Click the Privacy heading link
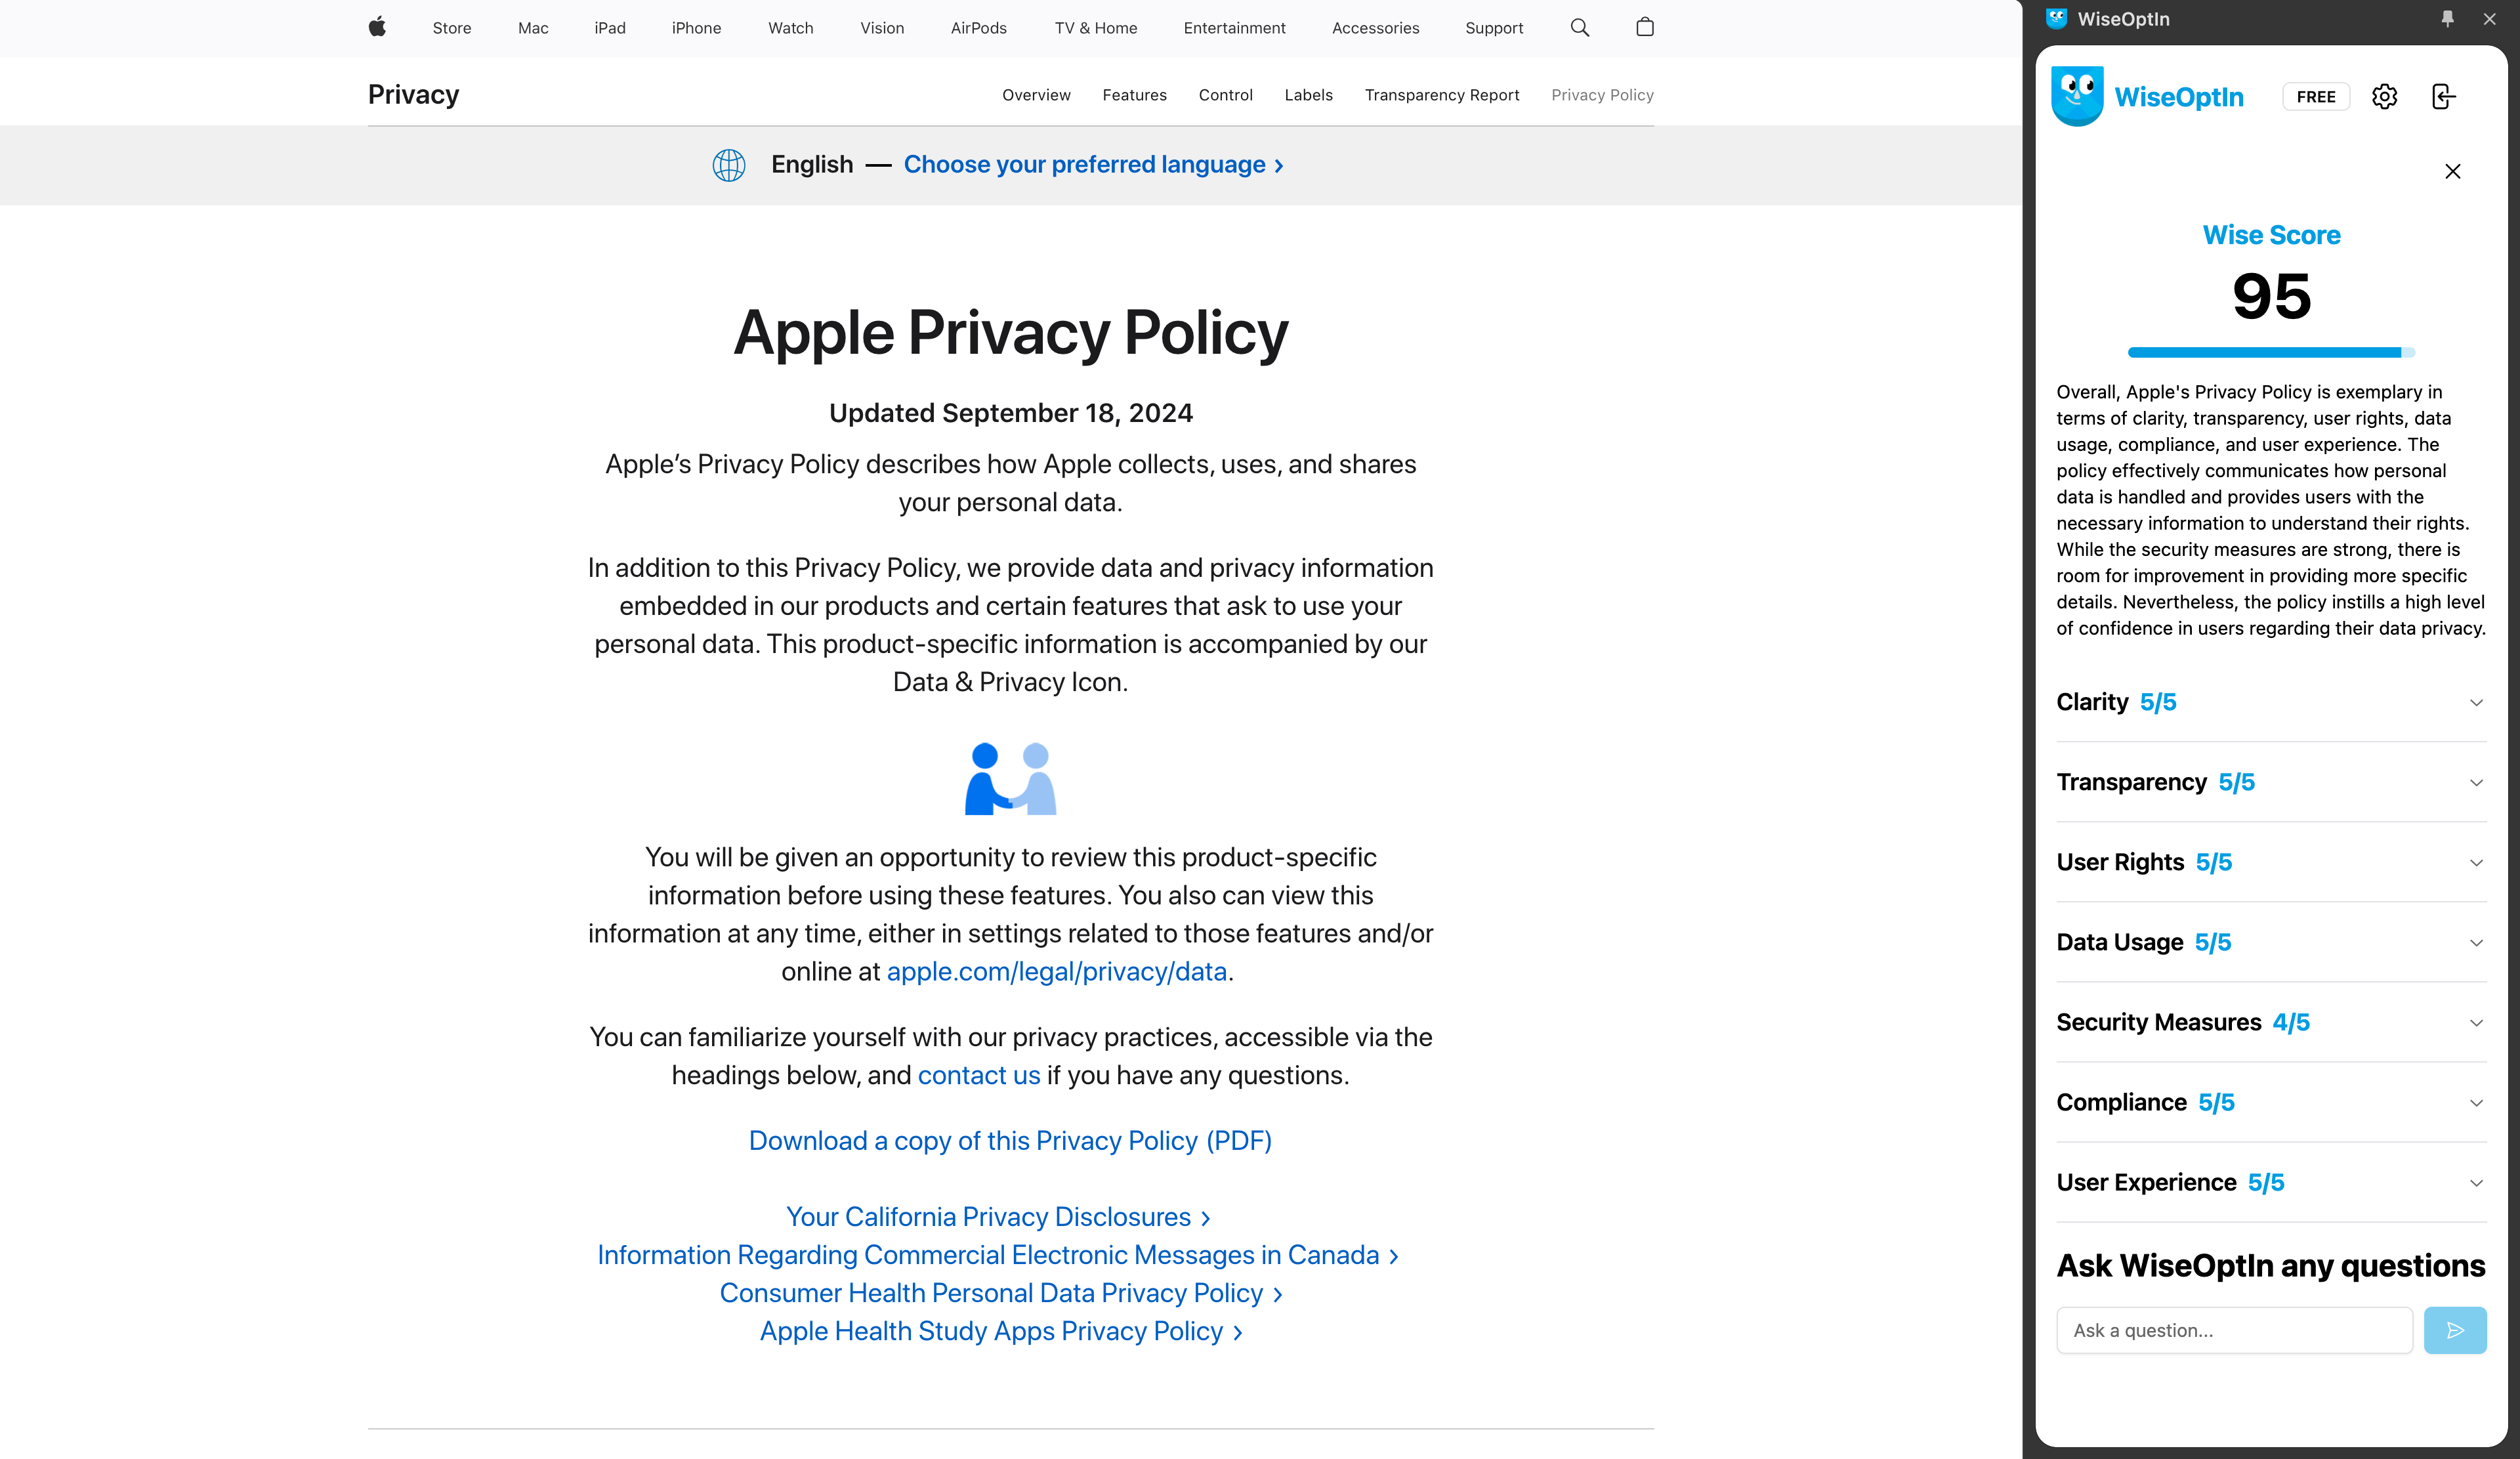This screenshot has width=2520, height=1459. [413, 94]
